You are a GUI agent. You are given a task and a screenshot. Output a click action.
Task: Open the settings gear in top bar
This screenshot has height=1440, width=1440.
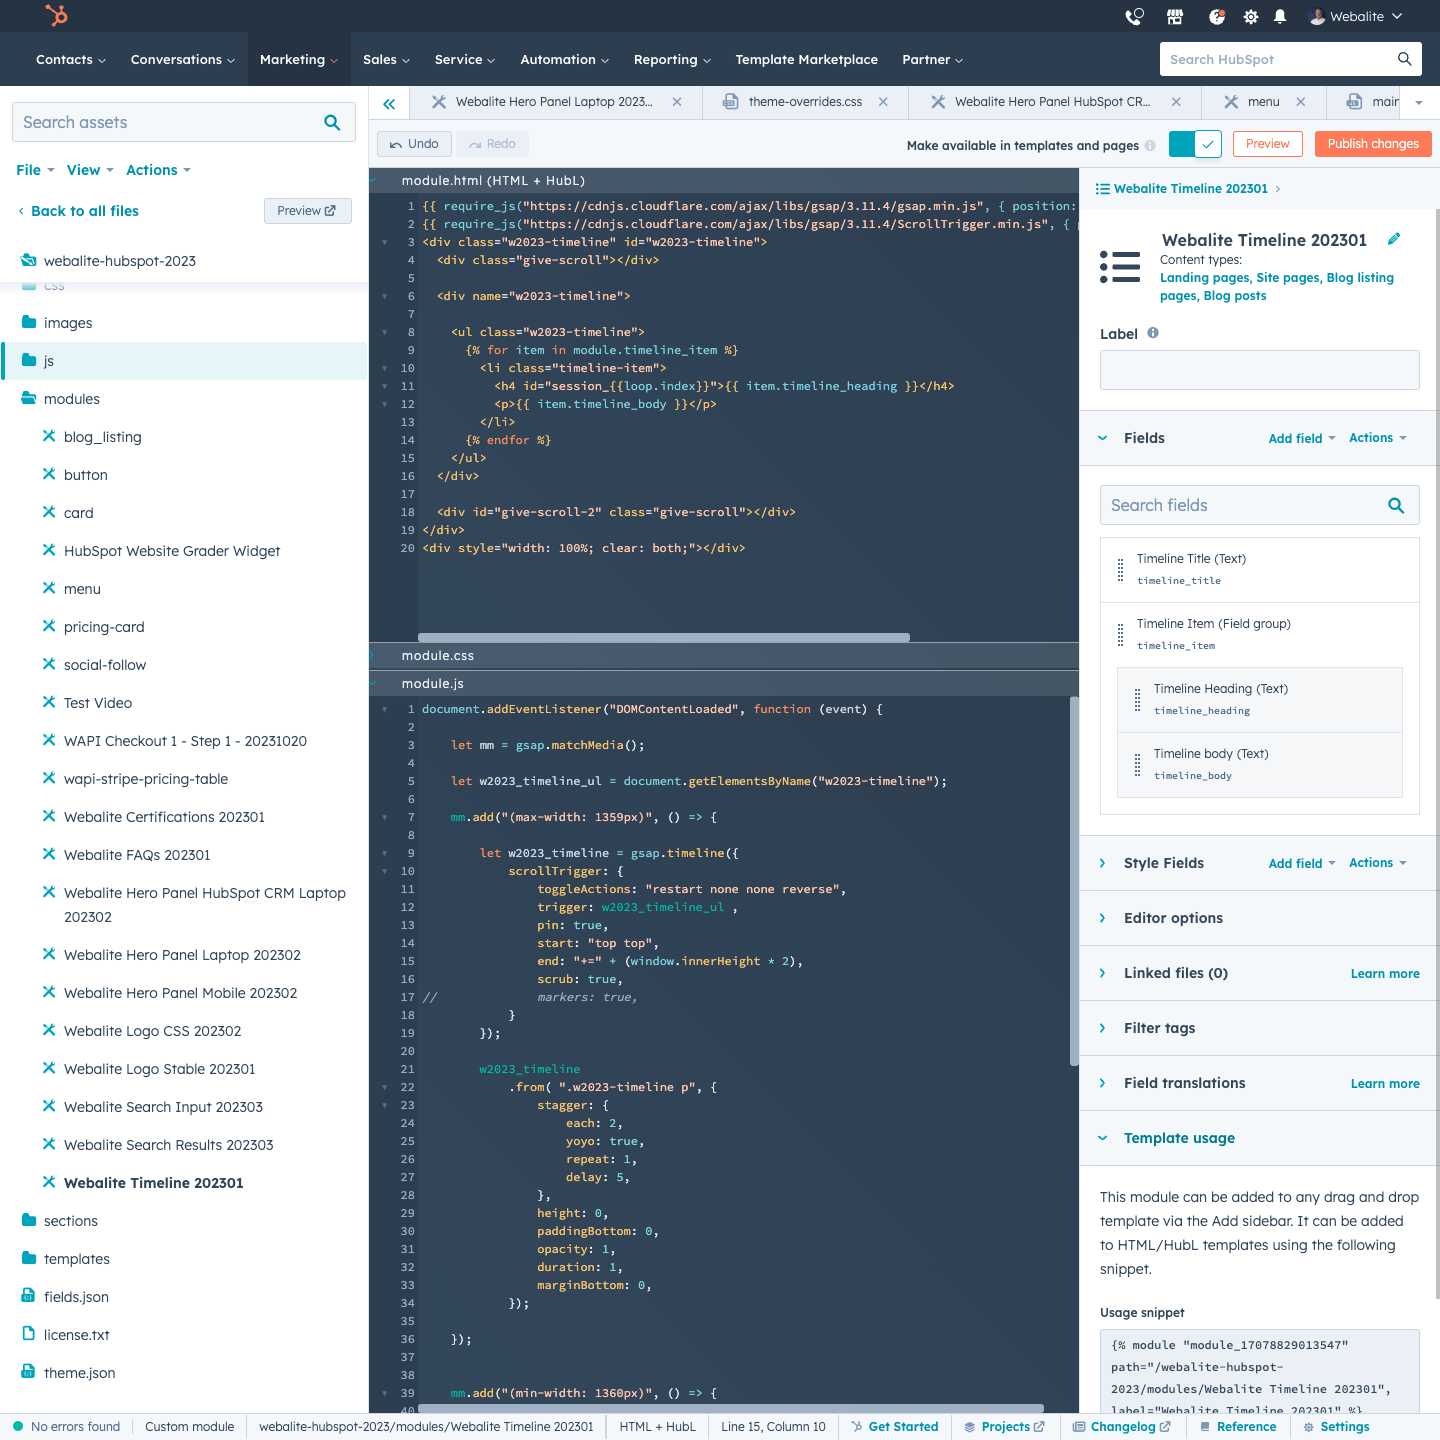tap(1250, 16)
